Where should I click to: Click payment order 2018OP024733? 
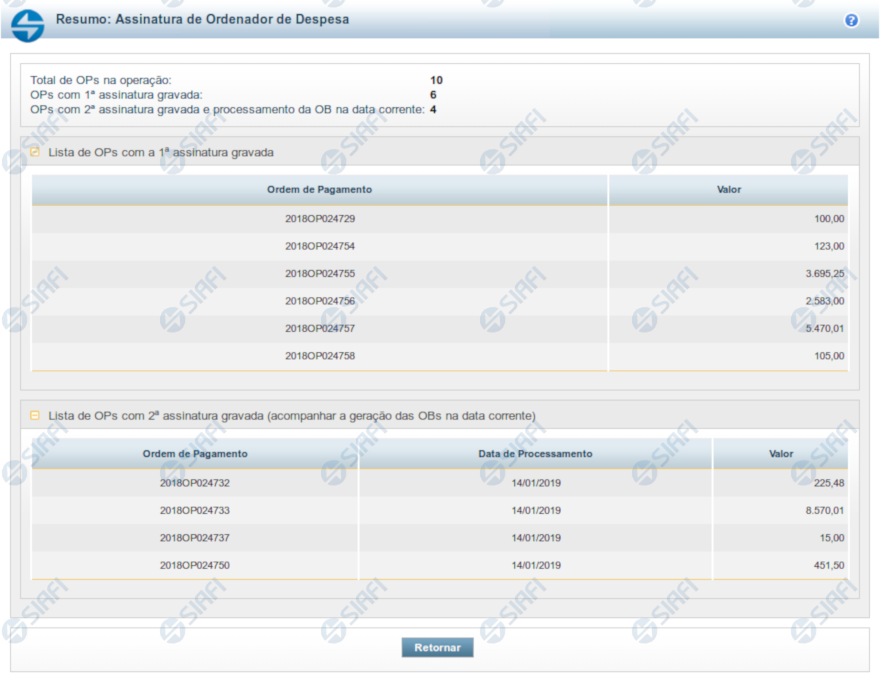(x=195, y=510)
